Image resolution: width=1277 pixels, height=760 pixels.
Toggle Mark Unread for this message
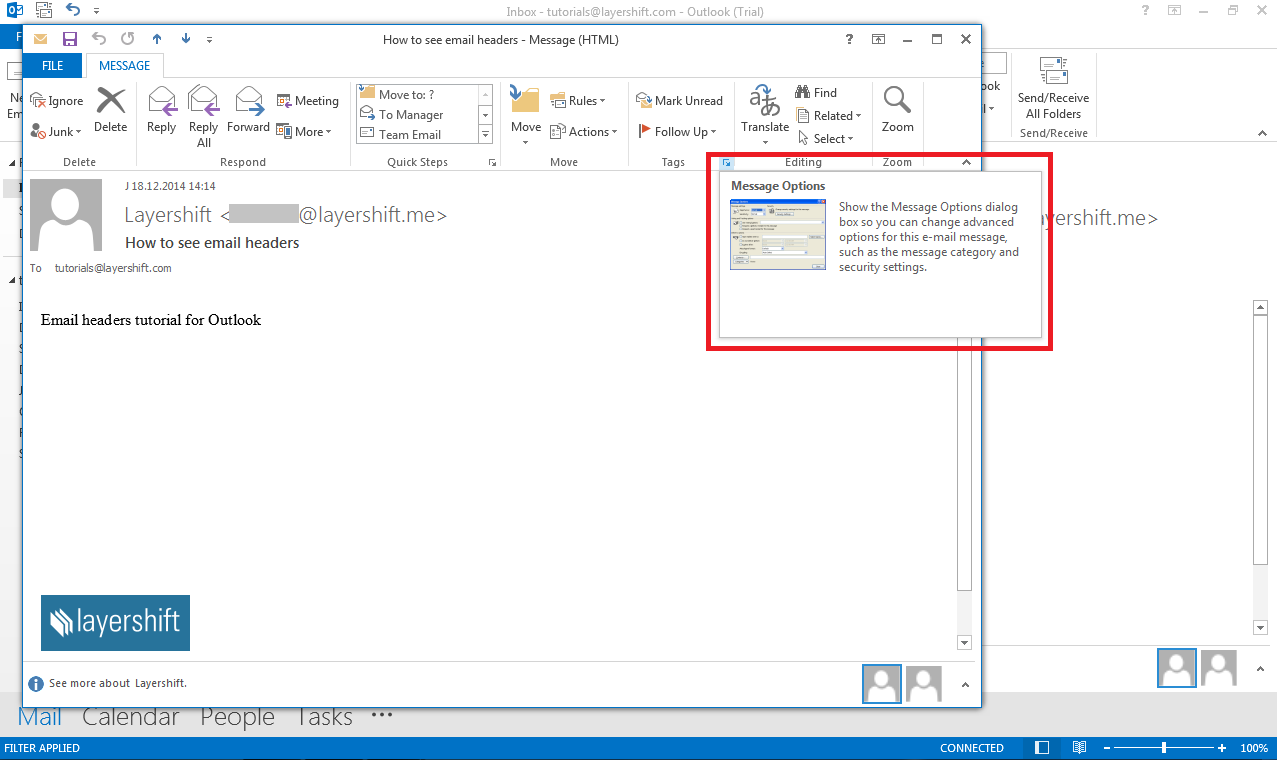coord(680,101)
